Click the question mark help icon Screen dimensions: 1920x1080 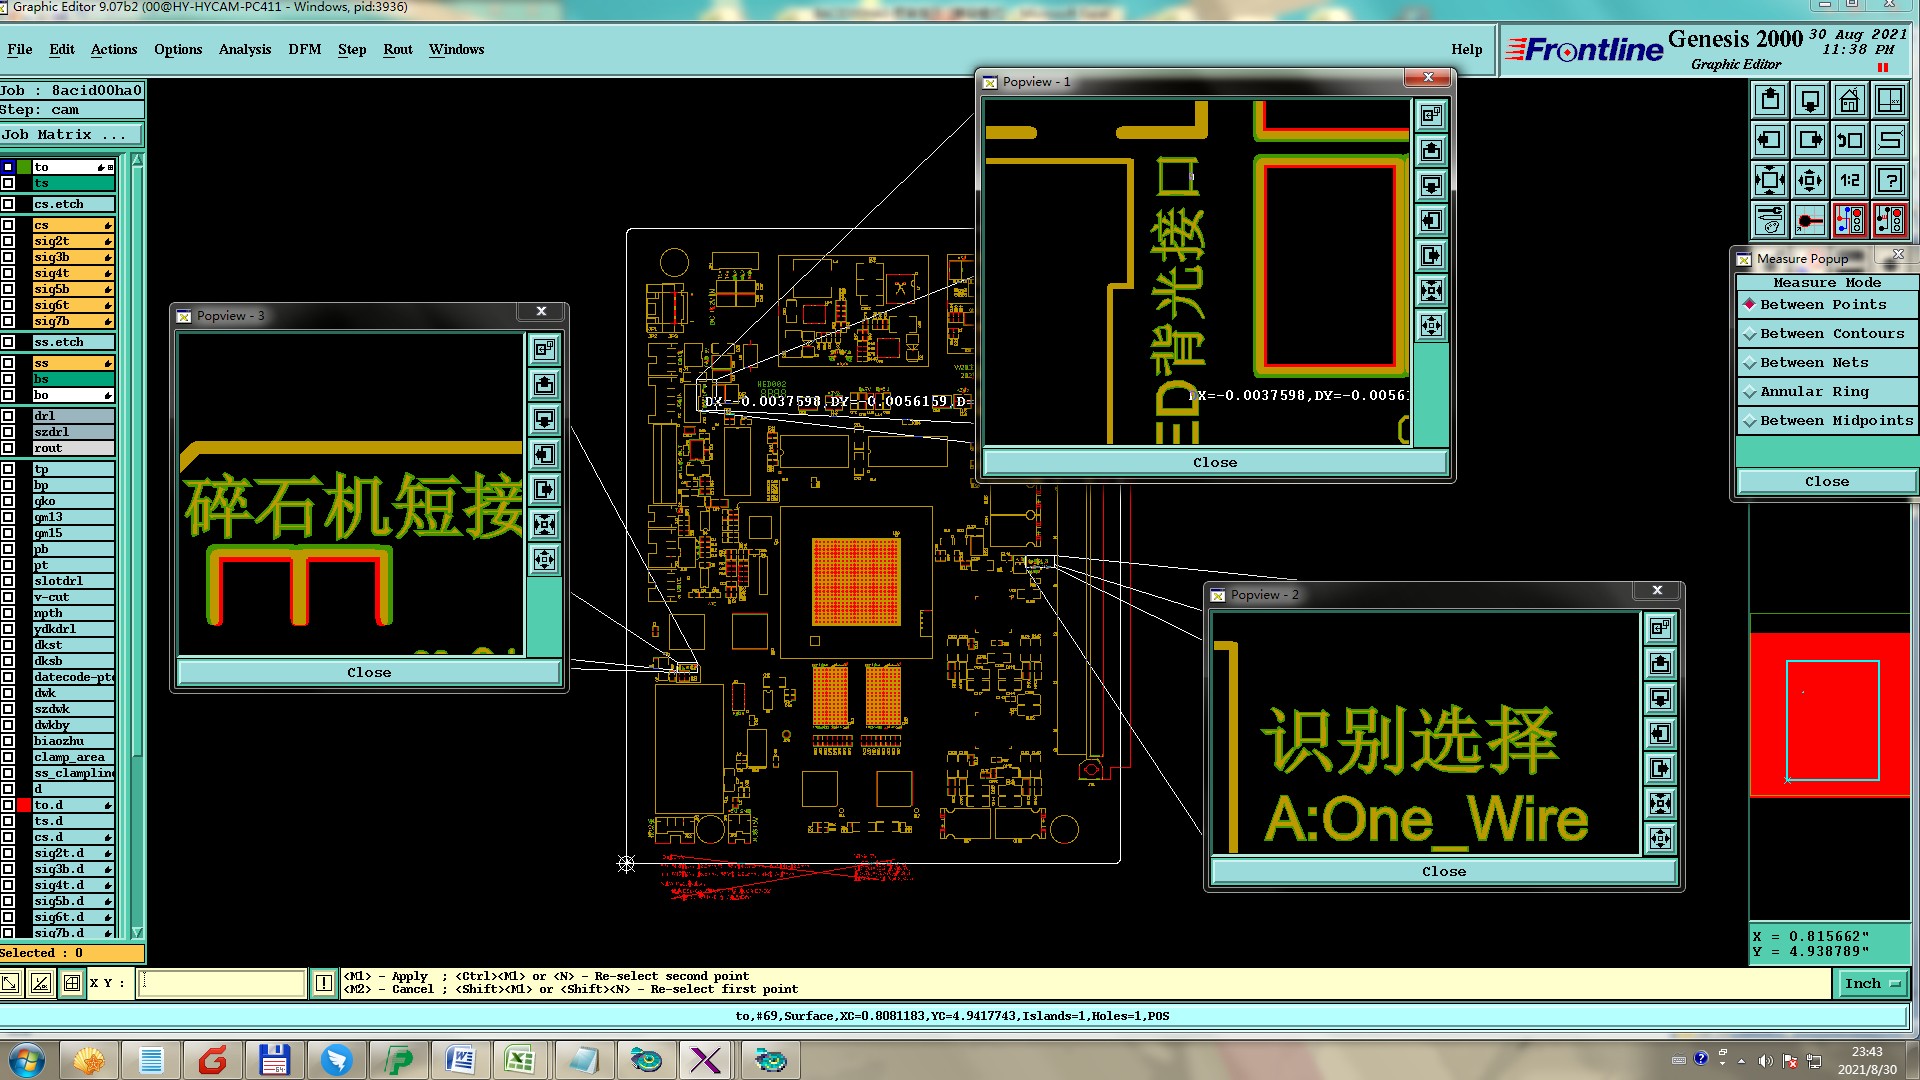1890,180
